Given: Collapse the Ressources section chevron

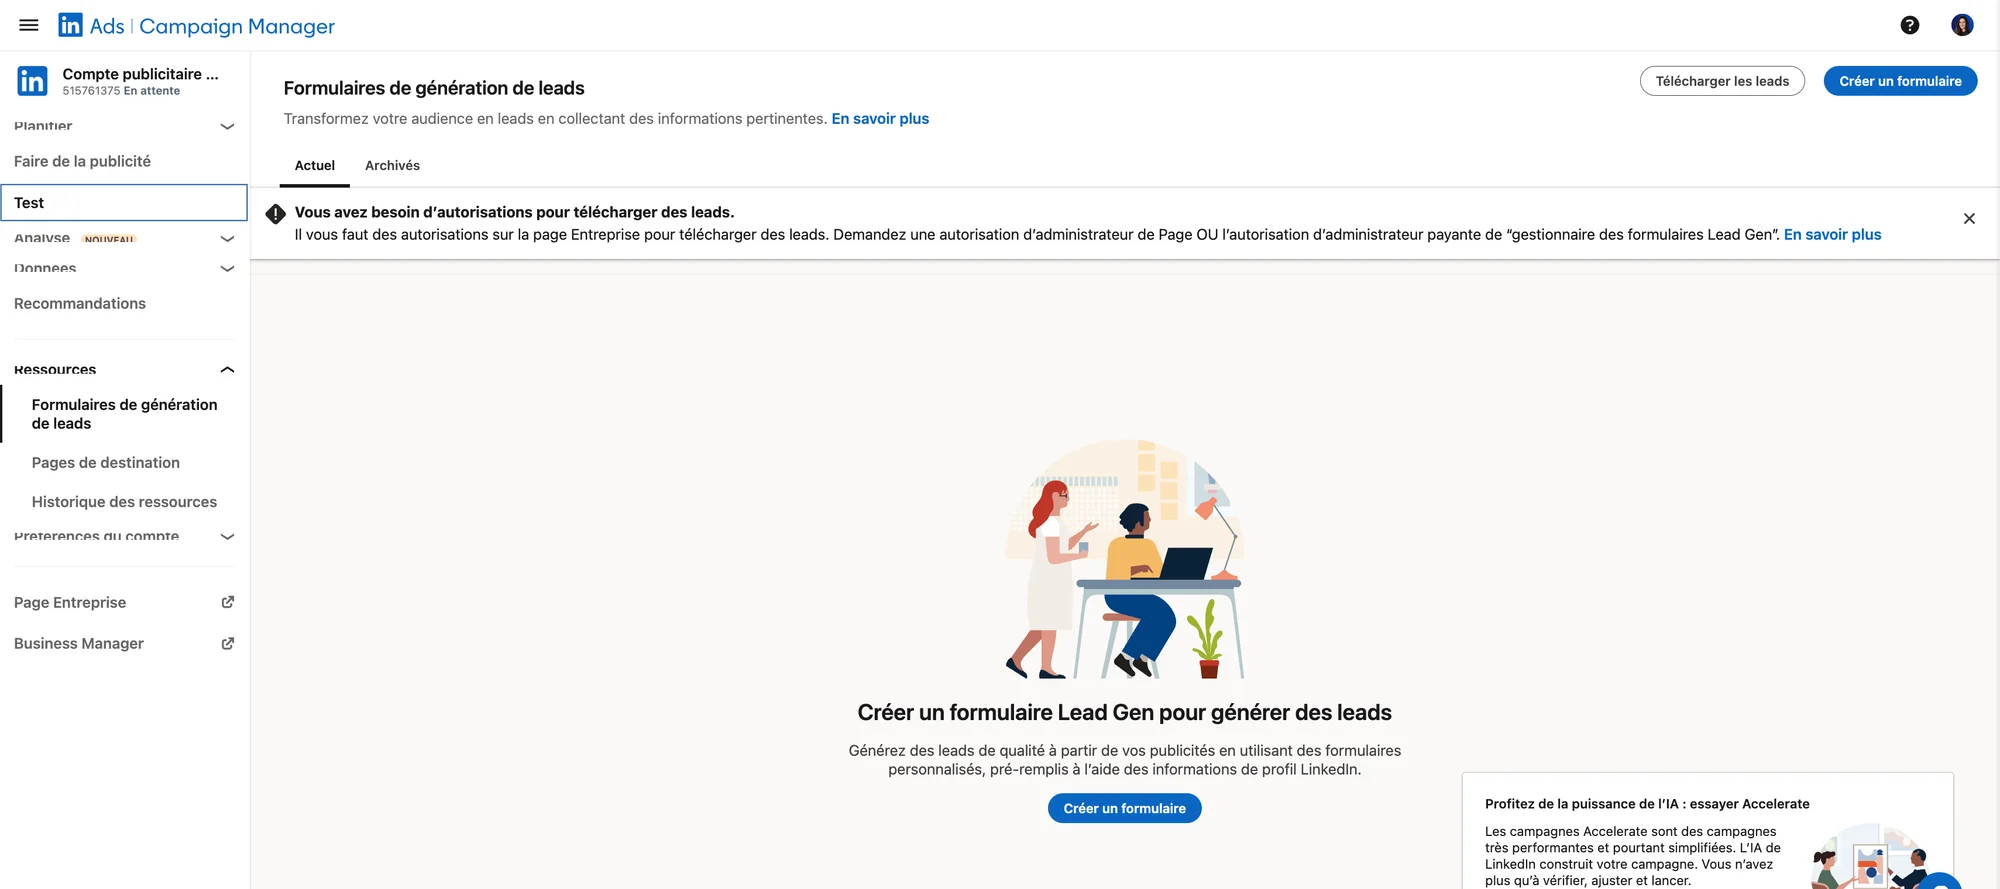Looking at the screenshot, I should (x=227, y=369).
